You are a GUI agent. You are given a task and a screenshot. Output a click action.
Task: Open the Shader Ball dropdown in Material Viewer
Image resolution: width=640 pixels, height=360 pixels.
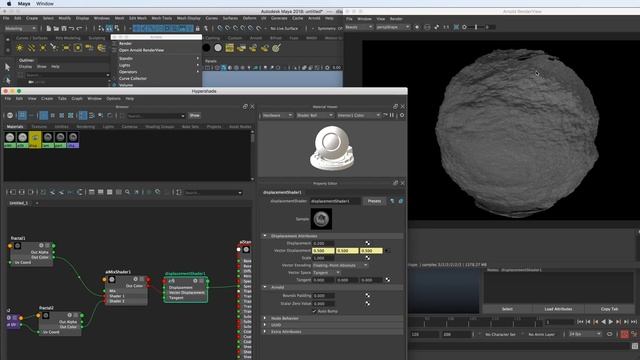[315, 116]
